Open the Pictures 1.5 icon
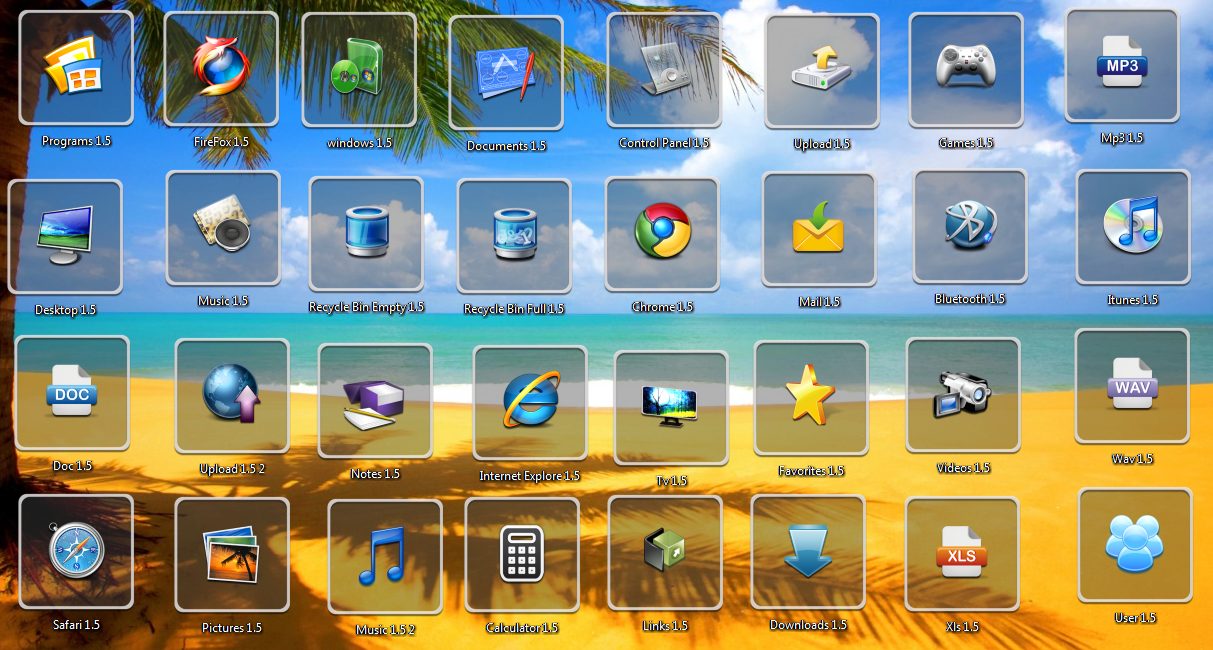This screenshot has width=1213, height=650. pos(232,551)
